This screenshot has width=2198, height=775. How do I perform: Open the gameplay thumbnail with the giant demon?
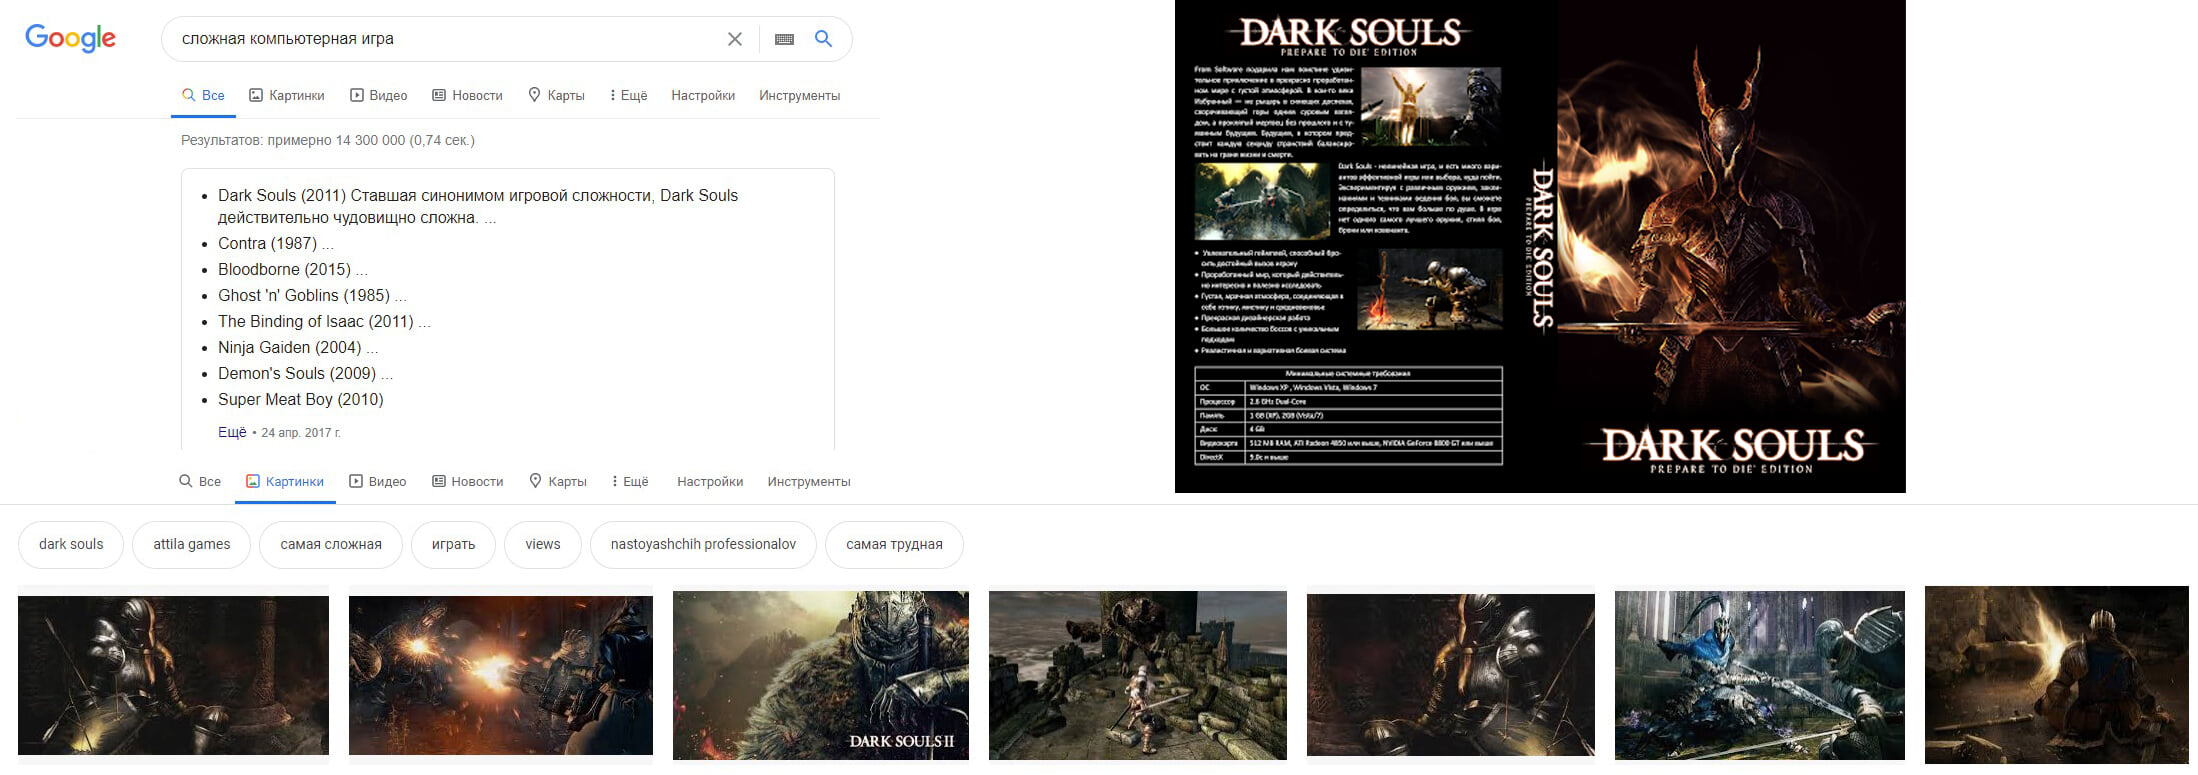coord(1138,675)
